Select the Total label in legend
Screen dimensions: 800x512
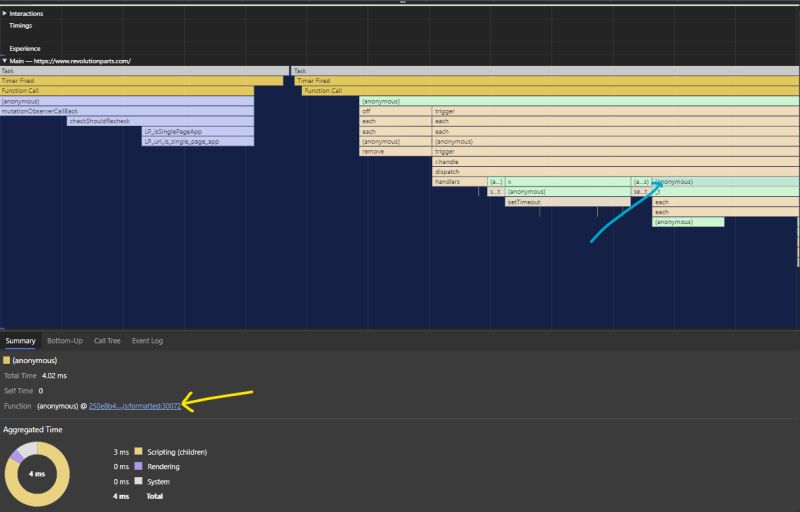(x=155, y=496)
